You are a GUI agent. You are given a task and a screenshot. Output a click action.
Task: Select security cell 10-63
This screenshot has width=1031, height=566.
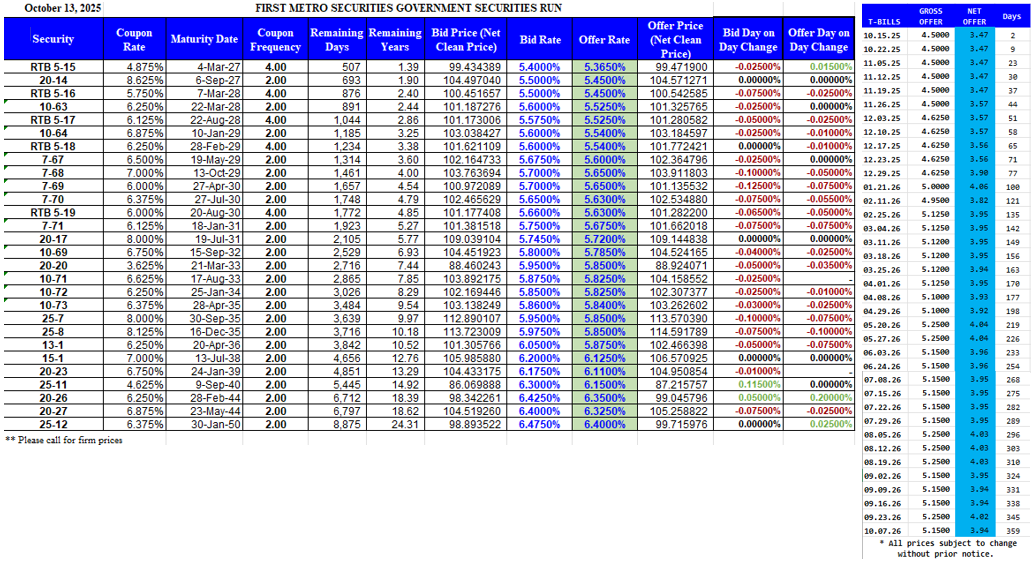53,106
